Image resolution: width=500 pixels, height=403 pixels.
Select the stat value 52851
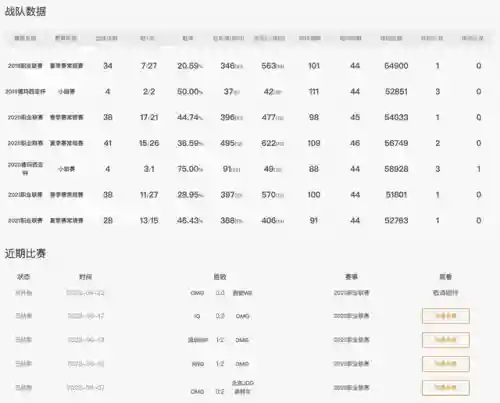[396, 91]
